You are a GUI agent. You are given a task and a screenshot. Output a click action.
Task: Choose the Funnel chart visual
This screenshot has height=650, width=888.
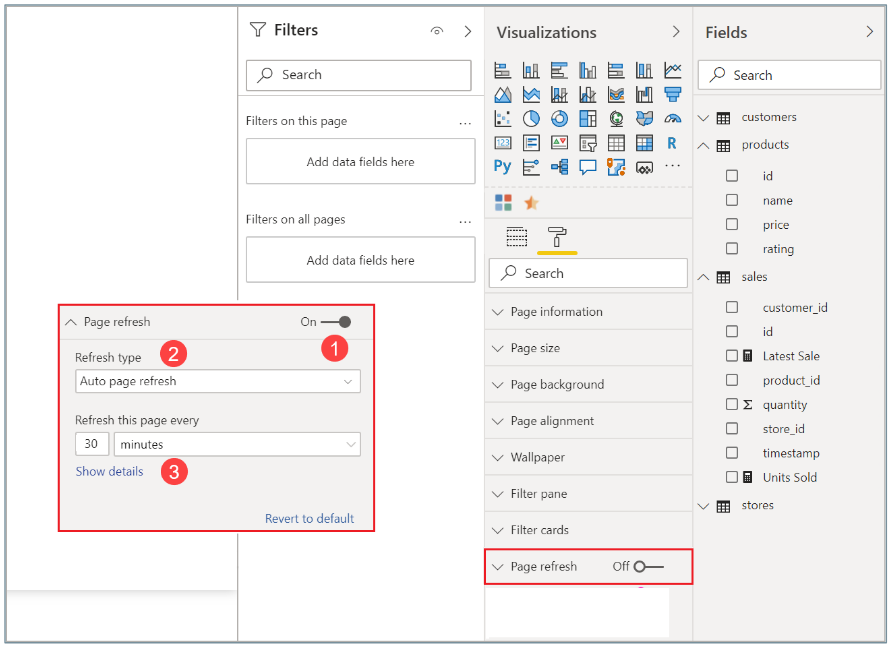coord(672,95)
